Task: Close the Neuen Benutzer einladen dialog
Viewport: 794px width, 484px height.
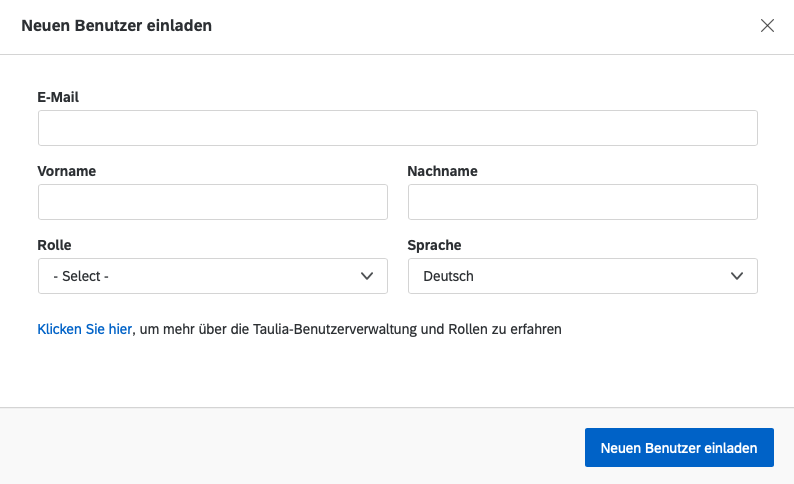Action: pyautogui.click(x=767, y=25)
